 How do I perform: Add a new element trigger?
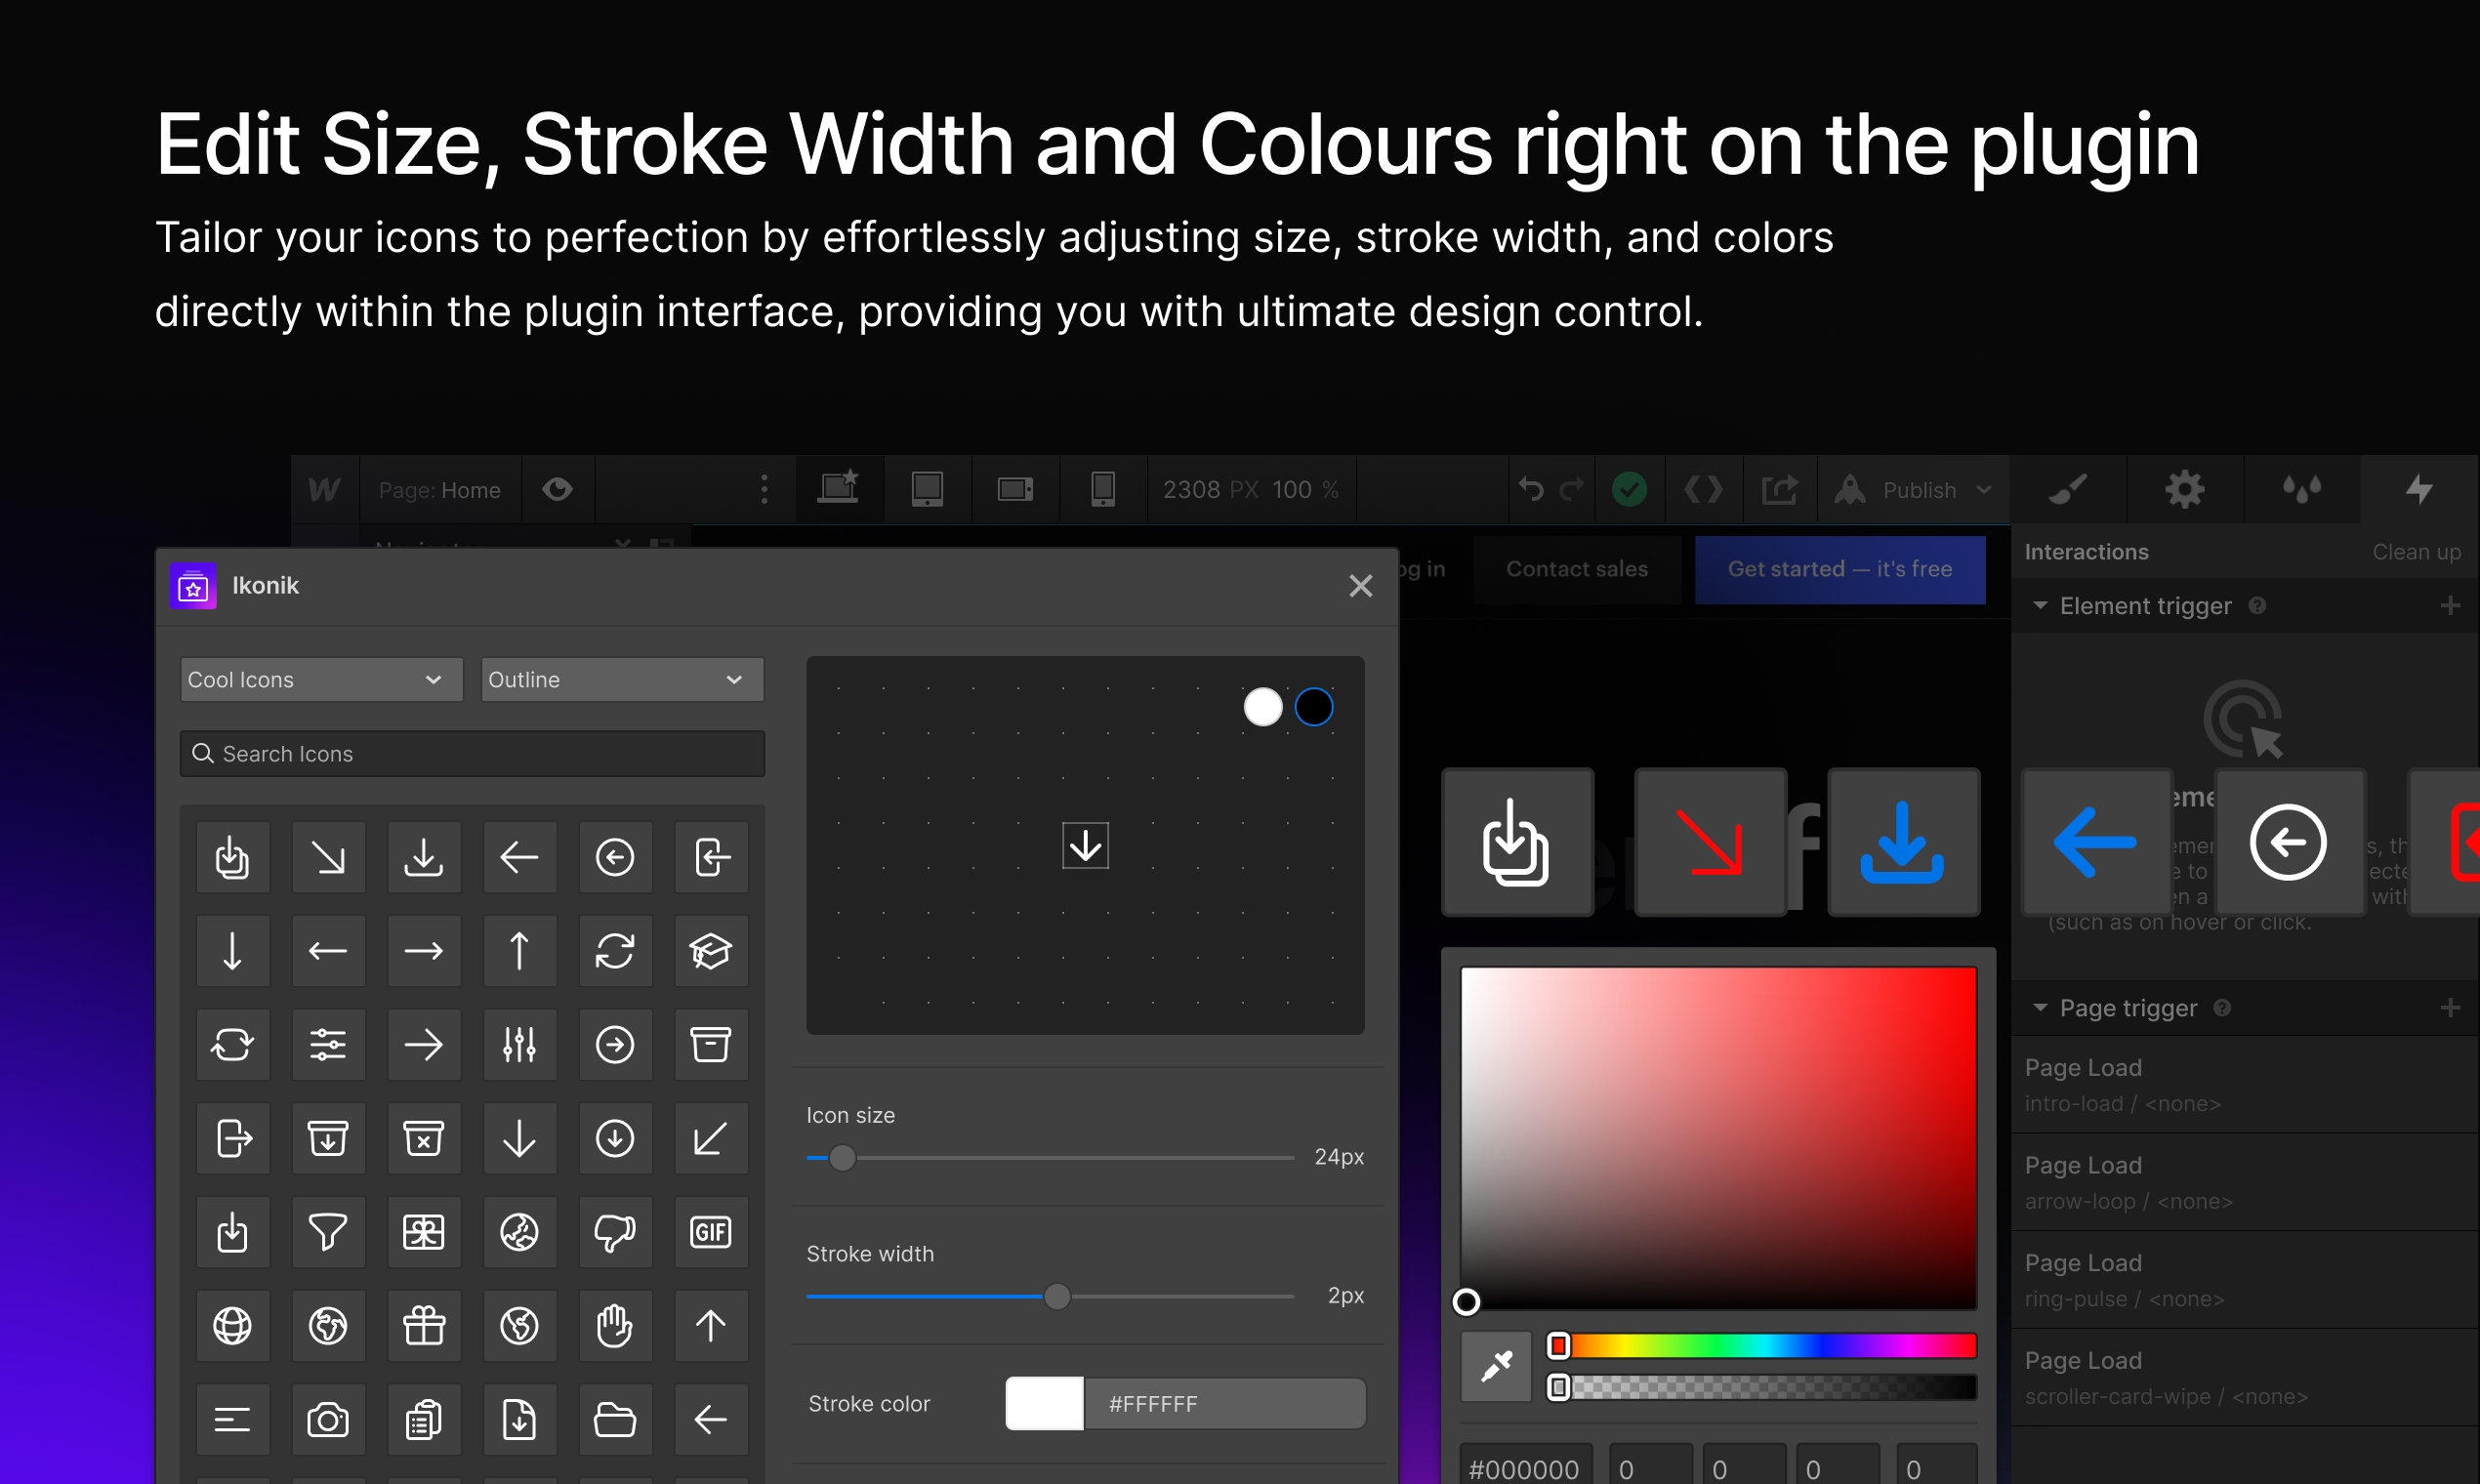click(2450, 606)
